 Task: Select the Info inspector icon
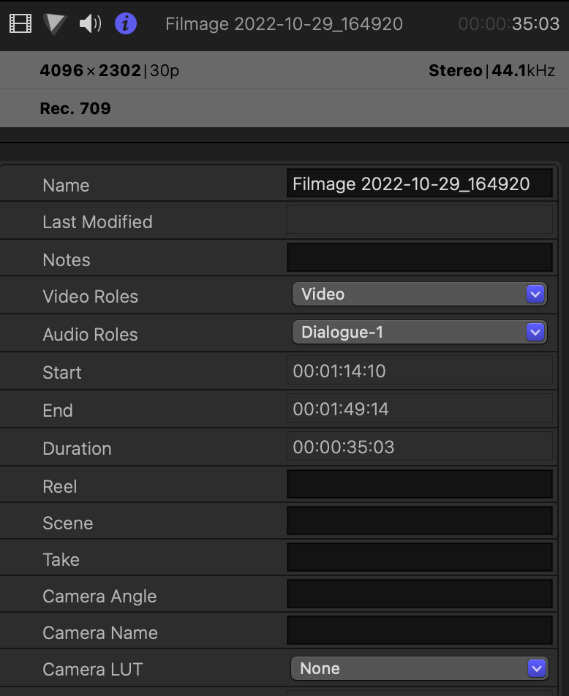tap(126, 24)
